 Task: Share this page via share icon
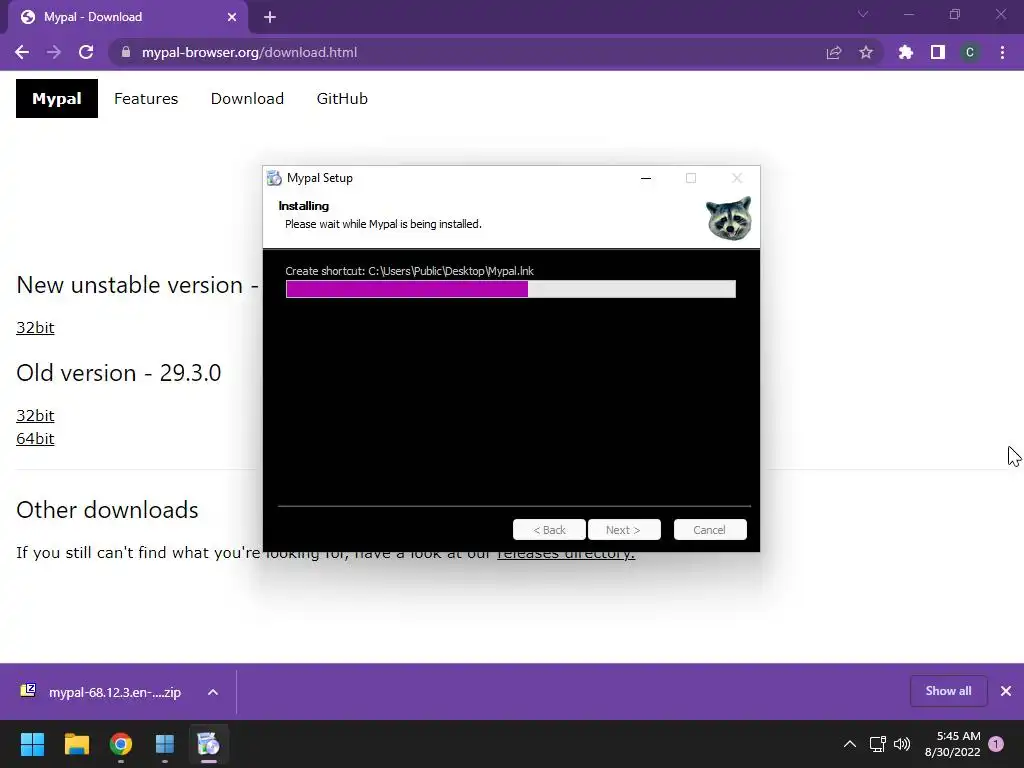pos(834,52)
